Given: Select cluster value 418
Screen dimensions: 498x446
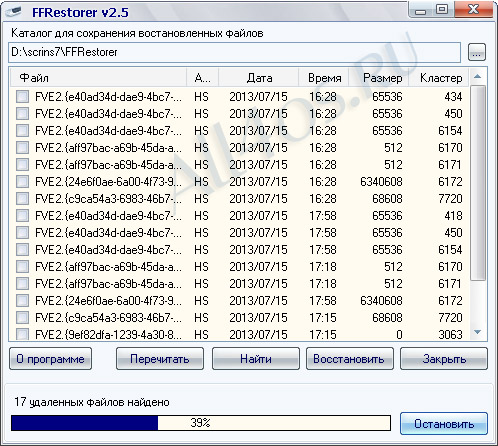Looking at the screenshot, I should point(453,216).
